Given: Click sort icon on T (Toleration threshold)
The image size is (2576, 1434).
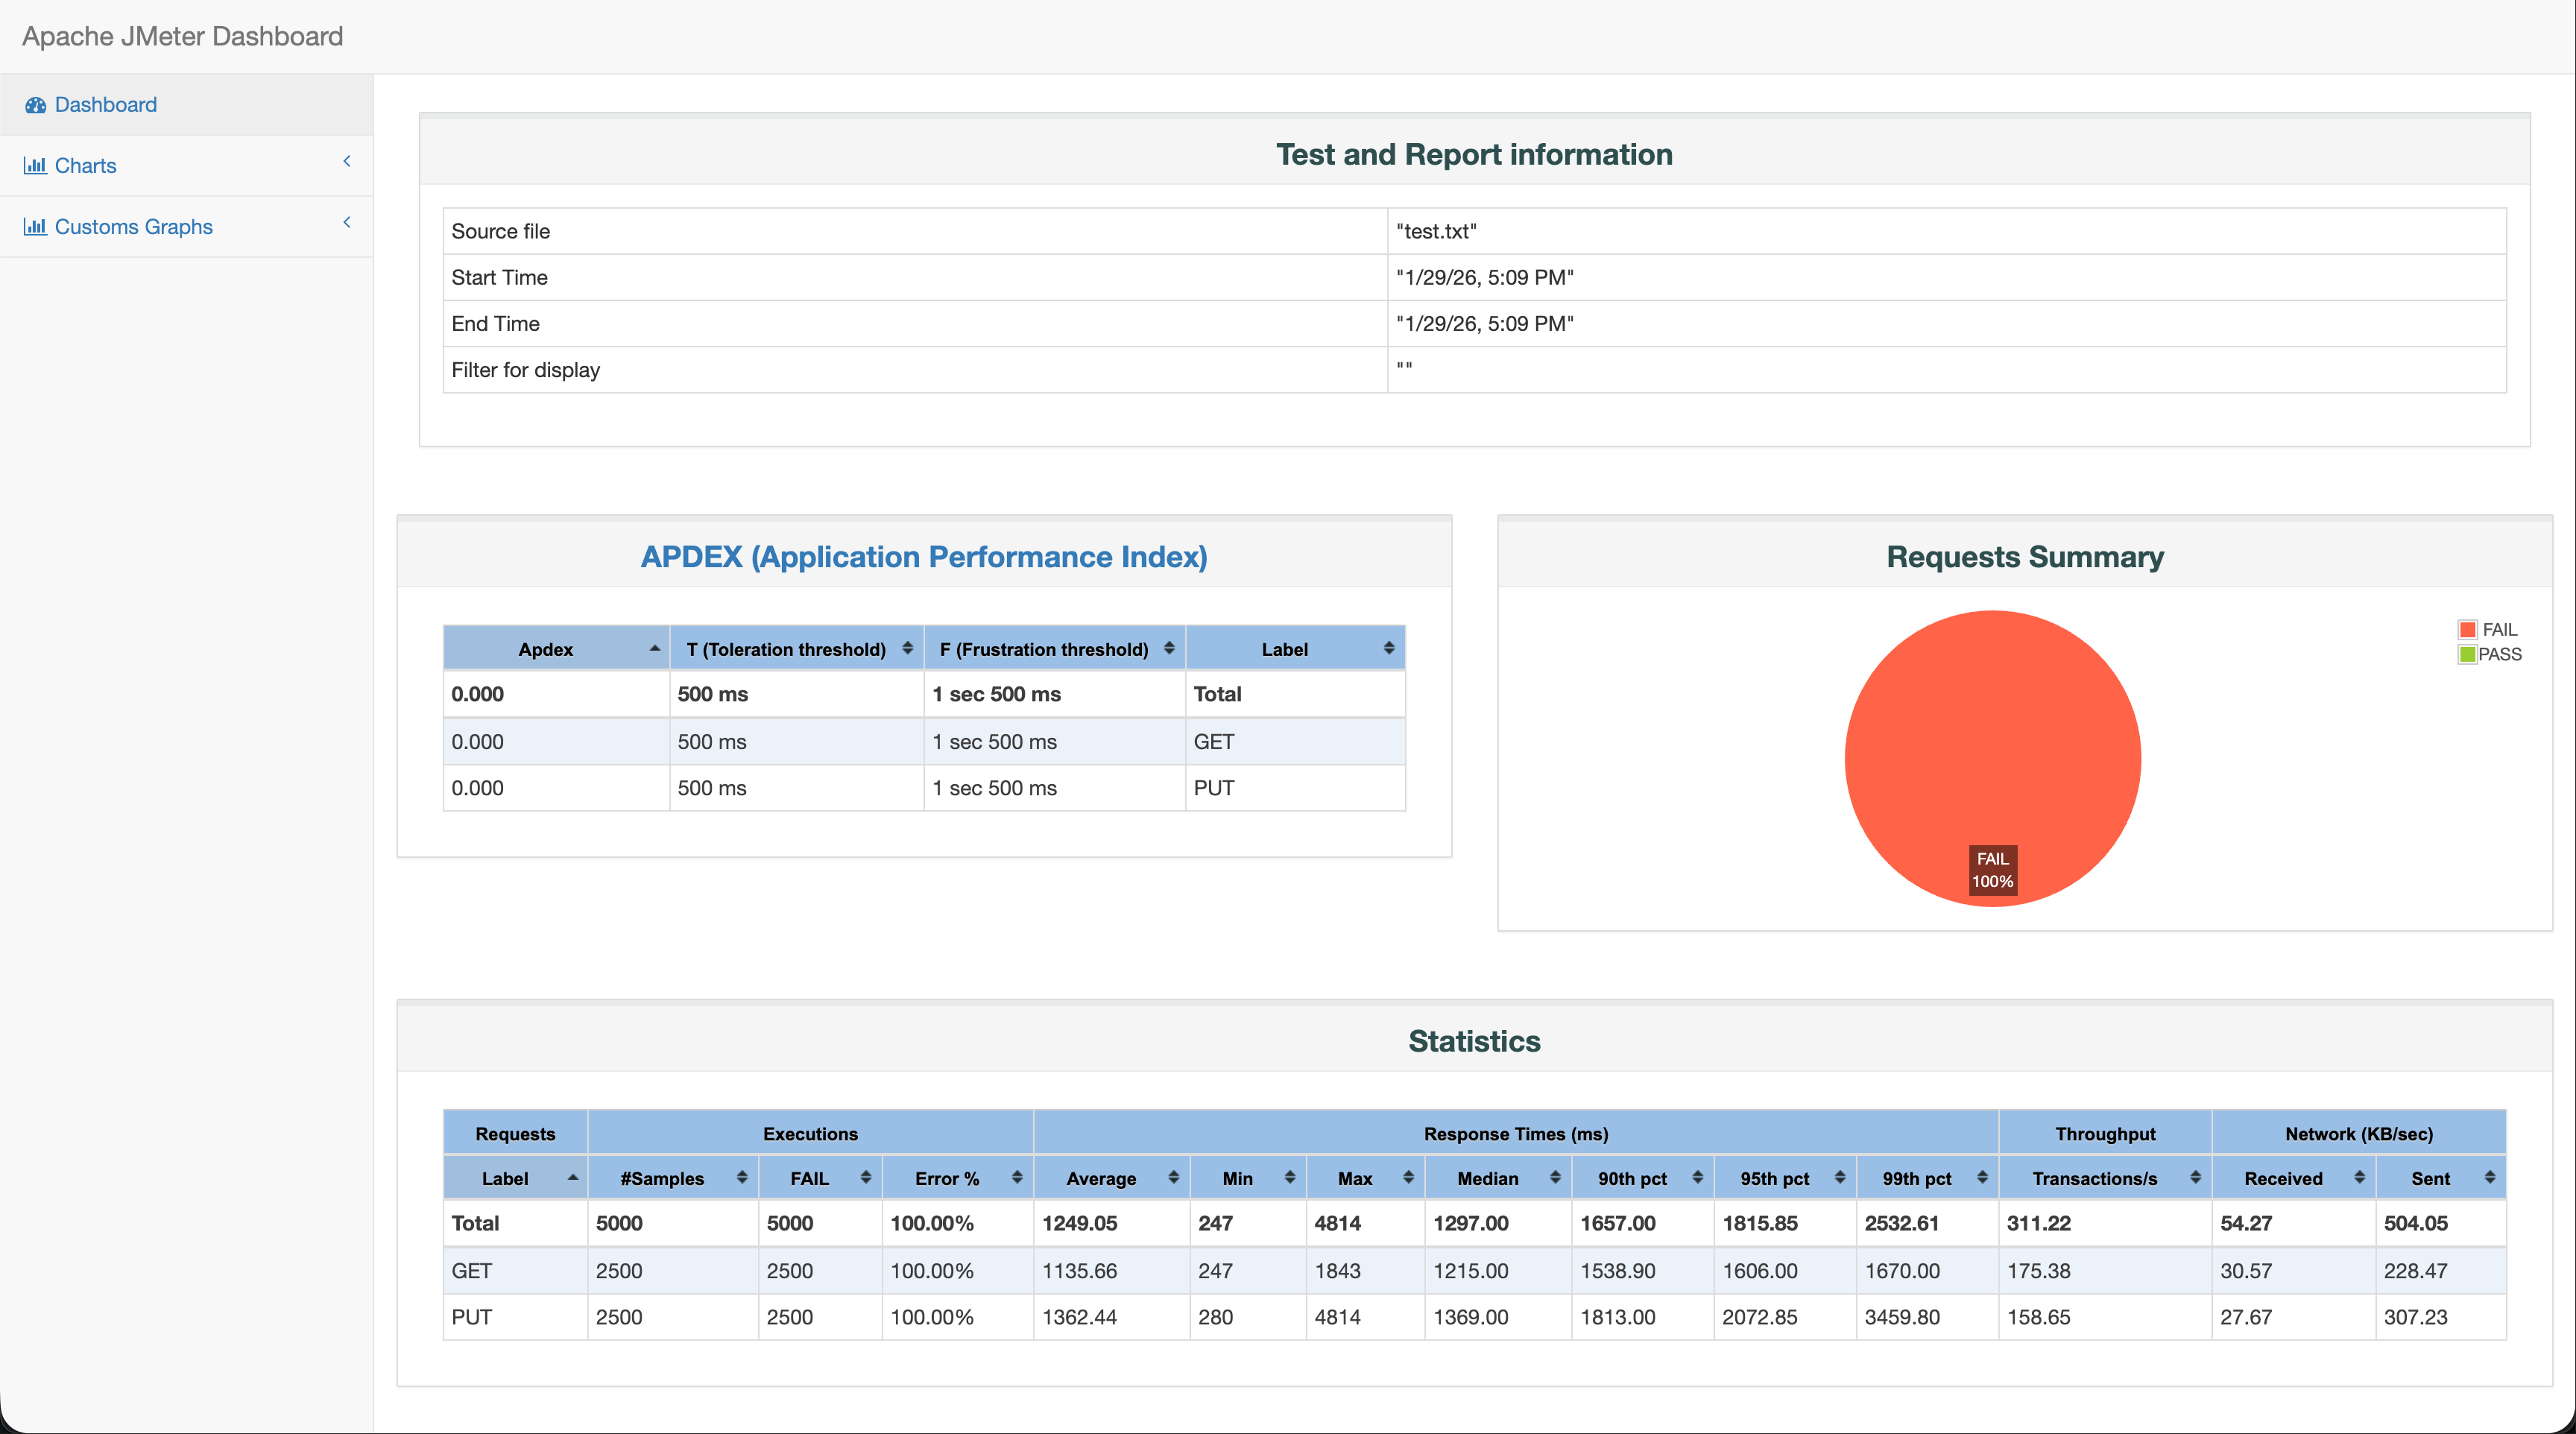Looking at the screenshot, I should pyautogui.click(x=907, y=649).
